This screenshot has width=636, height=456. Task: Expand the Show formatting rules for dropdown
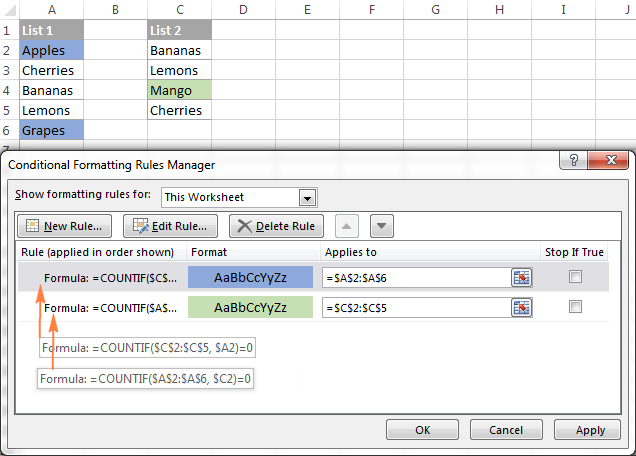click(308, 197)
